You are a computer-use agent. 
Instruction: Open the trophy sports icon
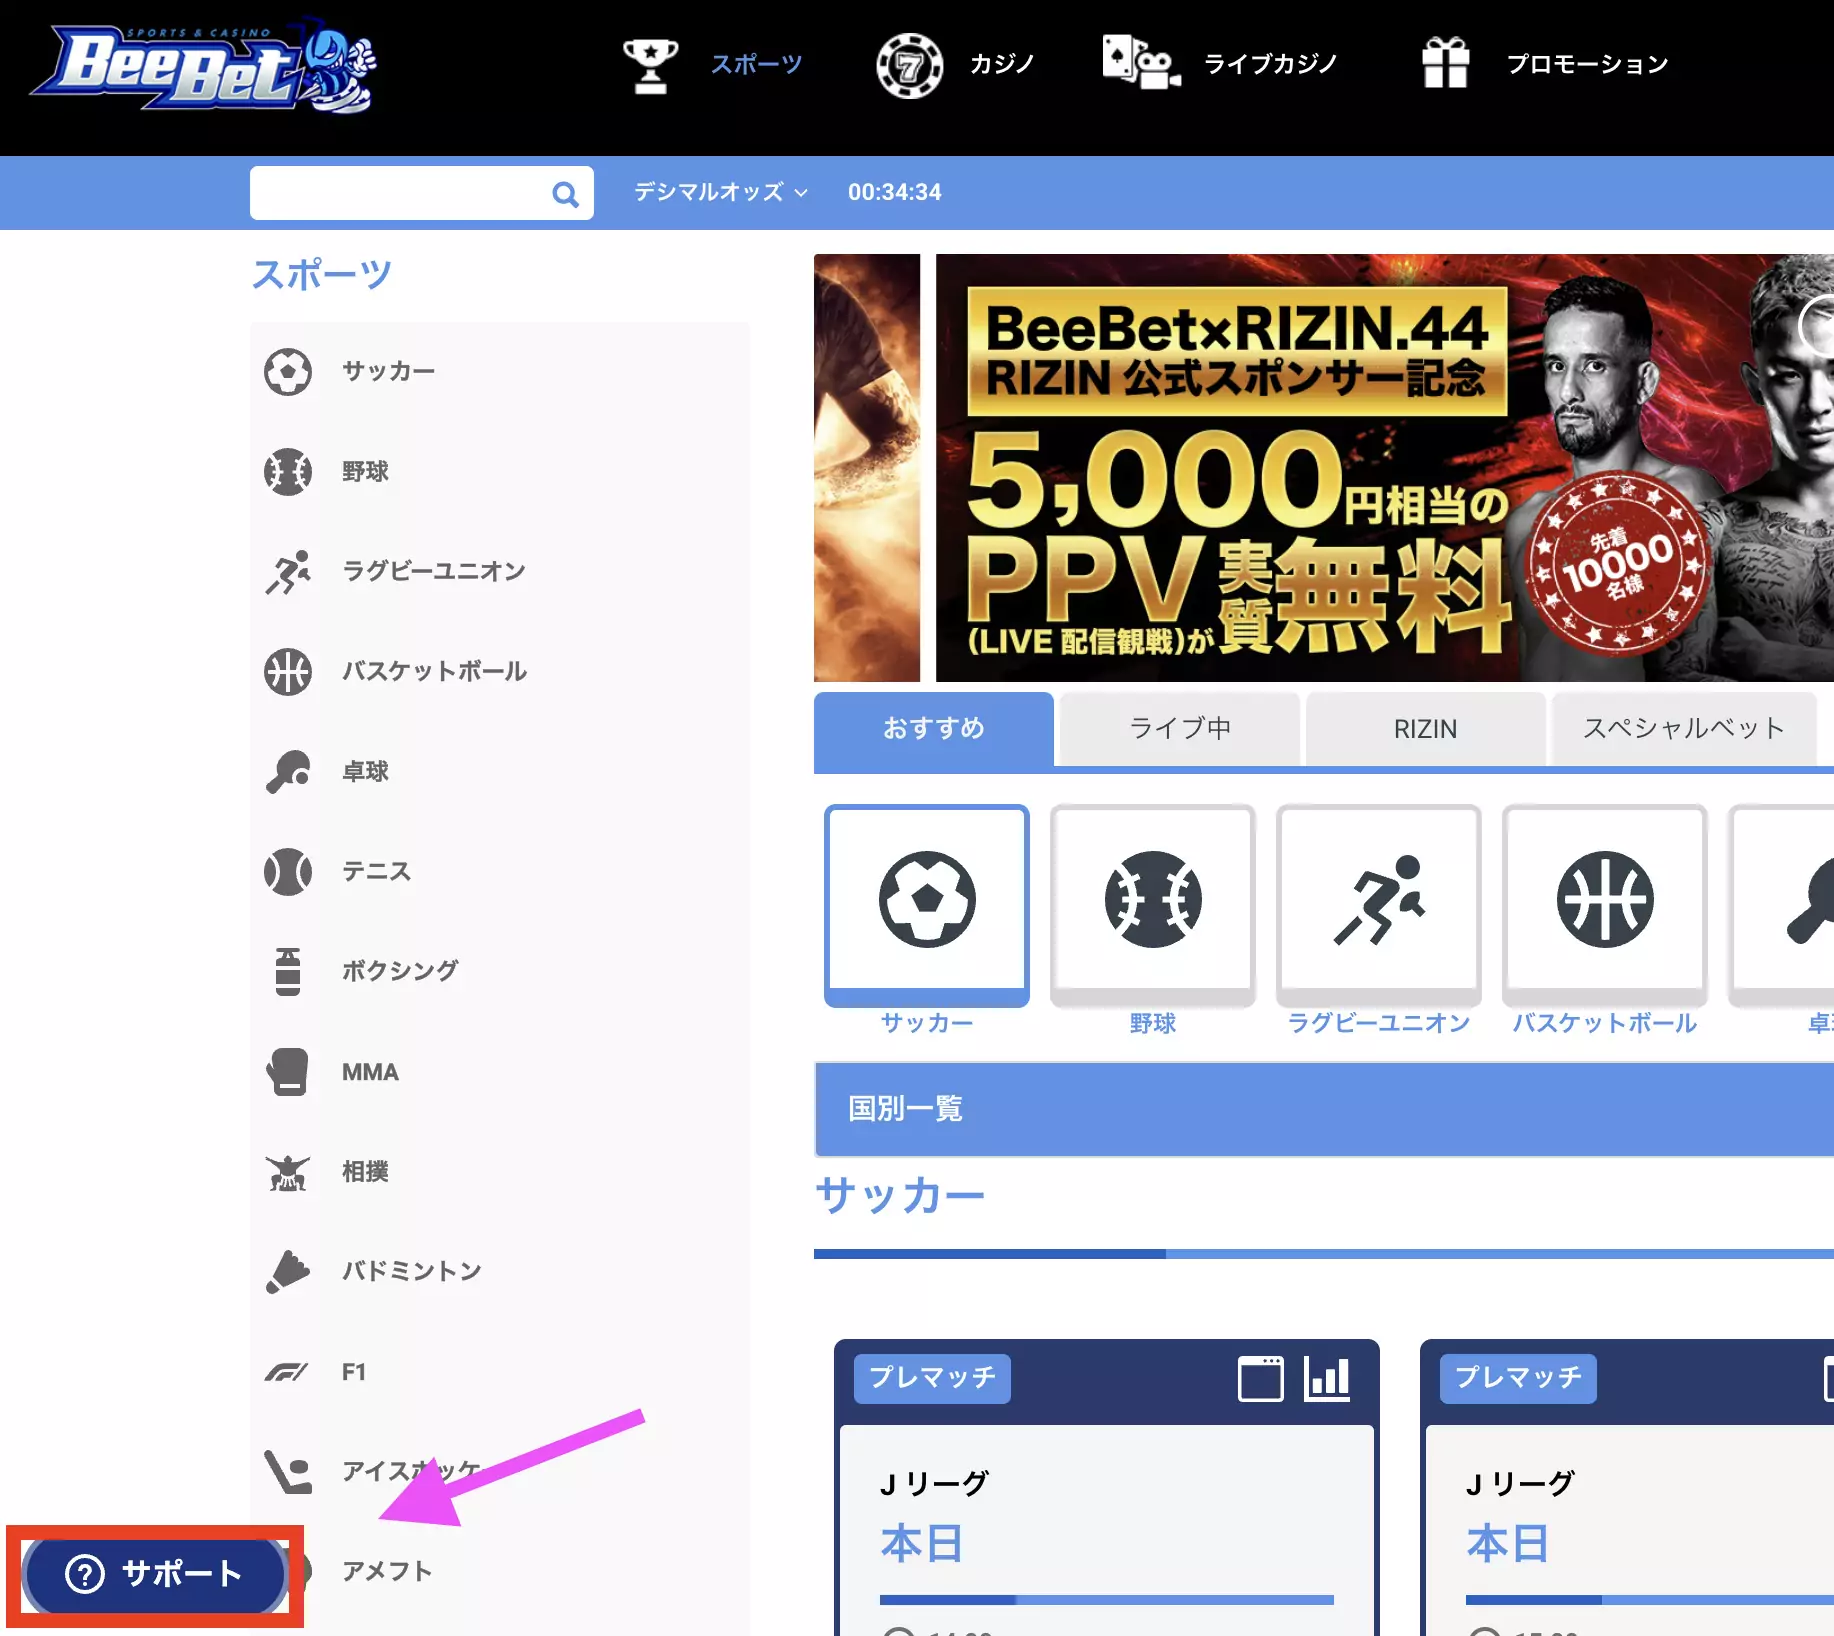tap(650, 65)
